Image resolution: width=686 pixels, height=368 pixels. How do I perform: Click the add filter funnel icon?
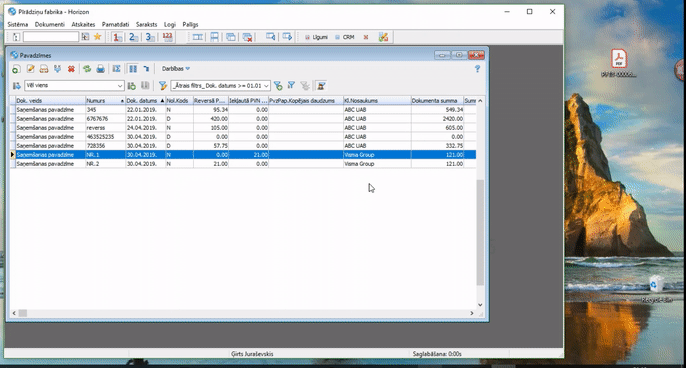(278, 86)
